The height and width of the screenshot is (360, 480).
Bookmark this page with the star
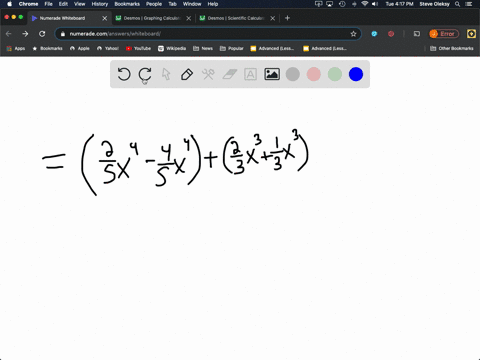(x=353, y=34)
